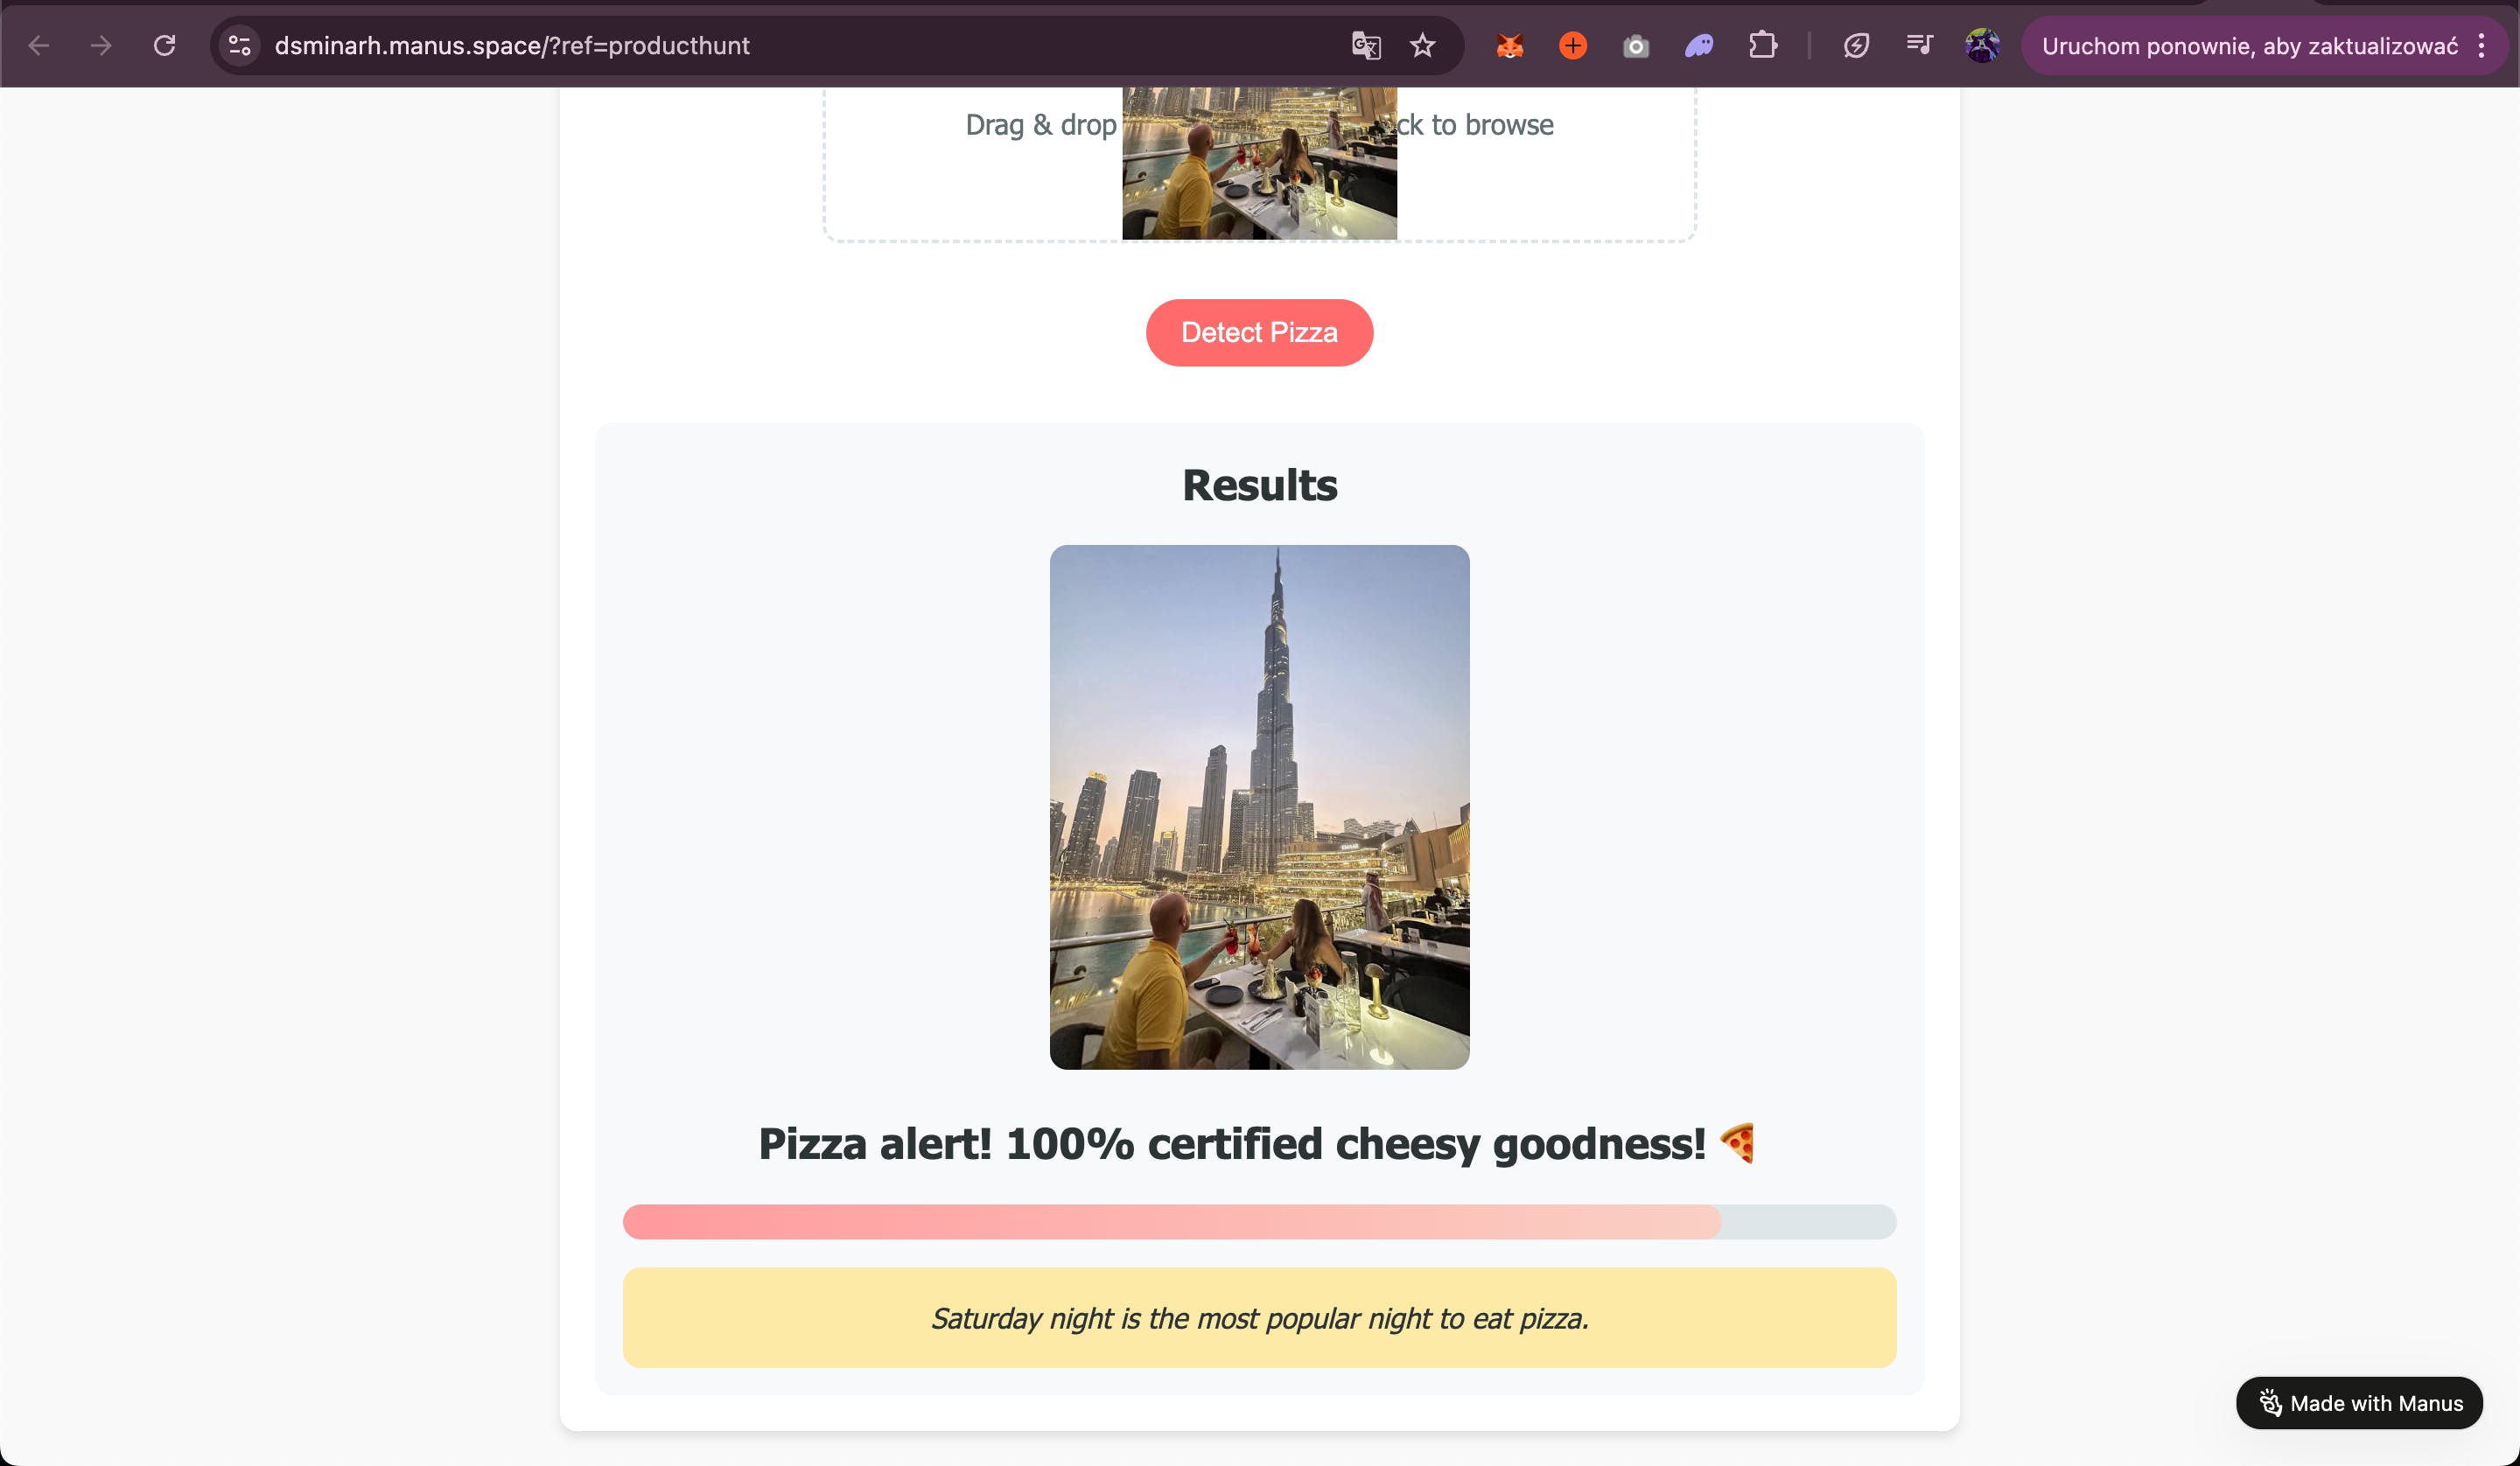
Task: View site information icon in address bar
Action: click(x=240, y=46)
